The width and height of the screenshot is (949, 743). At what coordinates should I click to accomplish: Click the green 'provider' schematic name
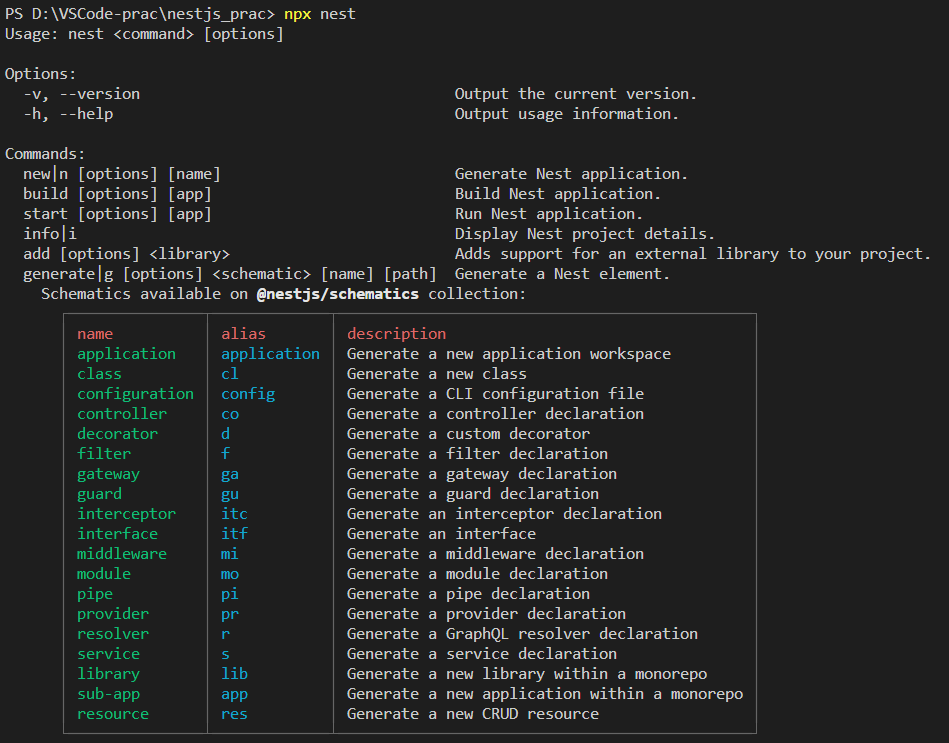[x=113, y=614]
